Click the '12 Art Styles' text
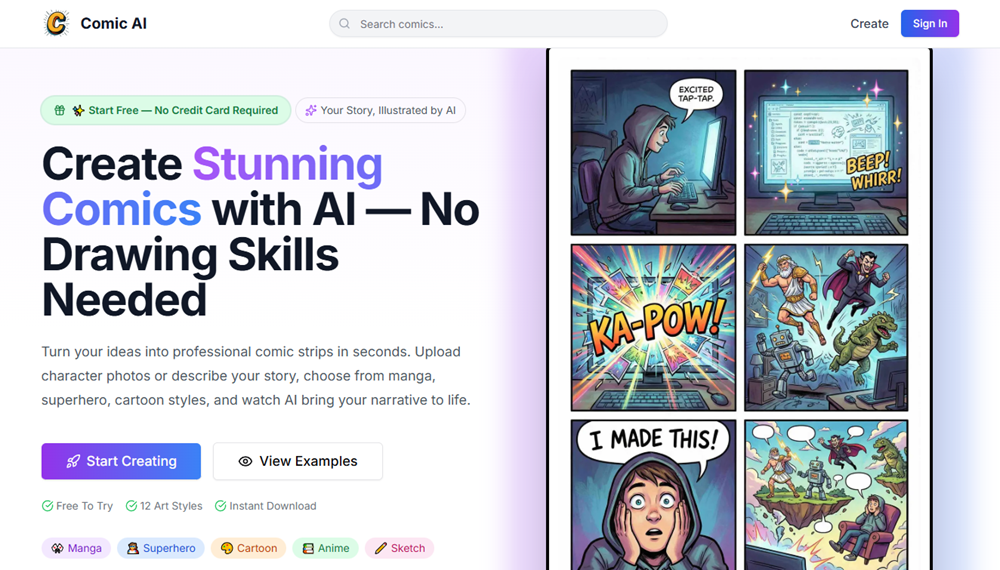 click(x=171, y=506)
